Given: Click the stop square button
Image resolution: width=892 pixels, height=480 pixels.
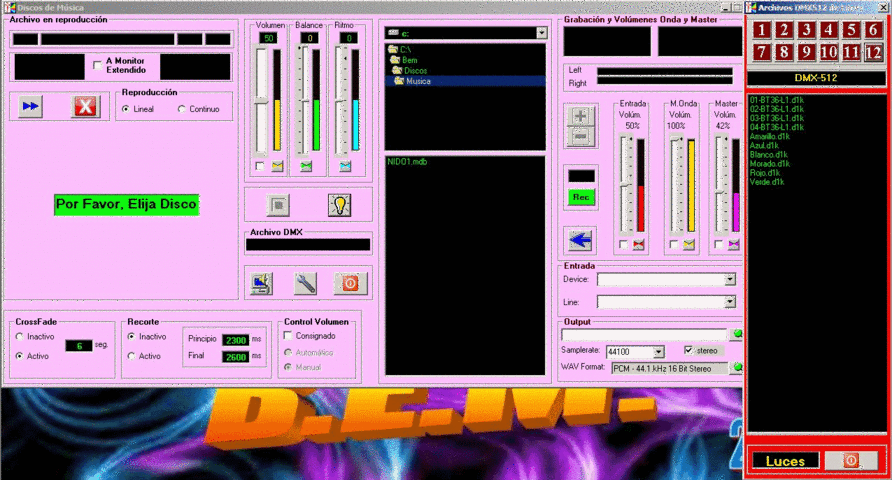Looking at the screenshot, I should 278,205.
